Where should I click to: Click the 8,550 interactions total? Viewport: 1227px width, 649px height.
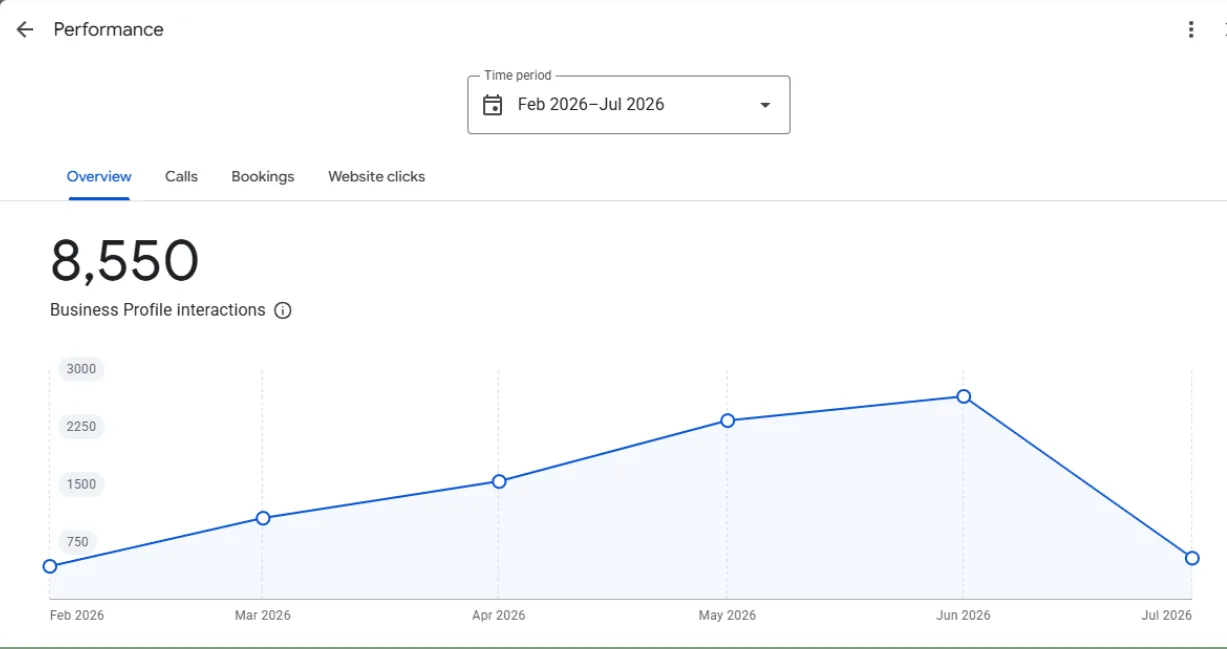pos(125,261)
